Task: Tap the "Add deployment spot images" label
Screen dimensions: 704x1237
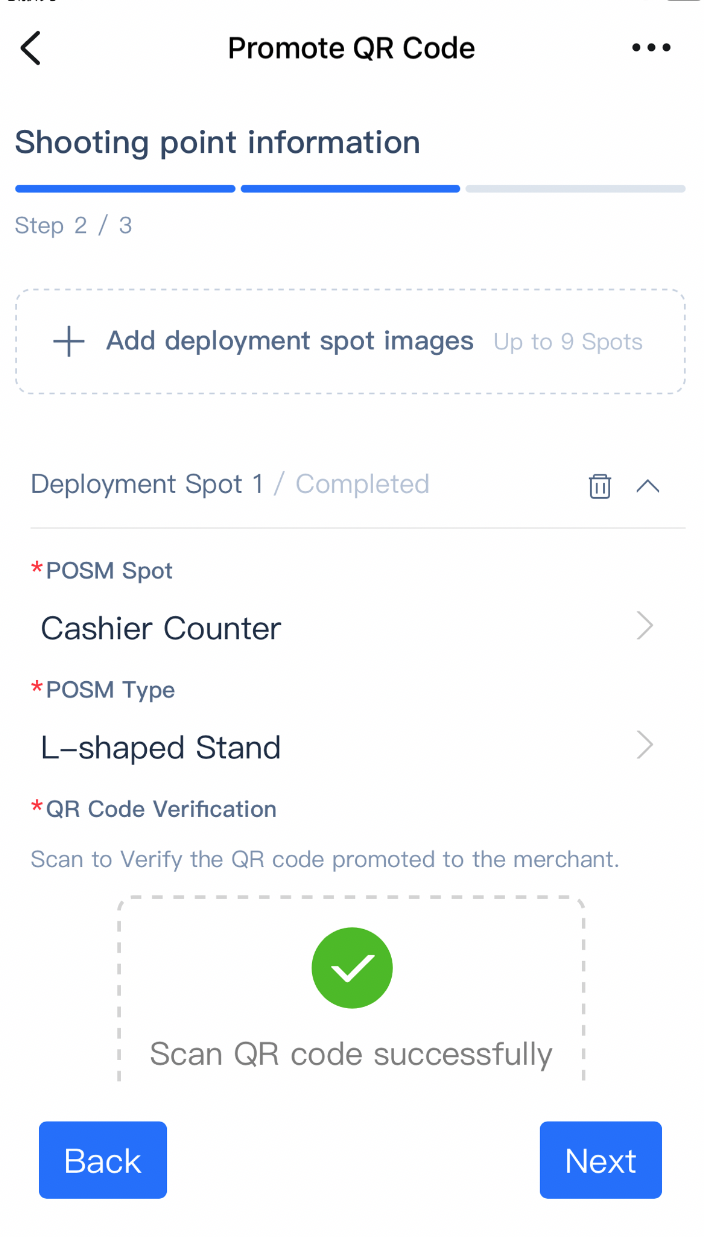Action: (x=290, y=341)
